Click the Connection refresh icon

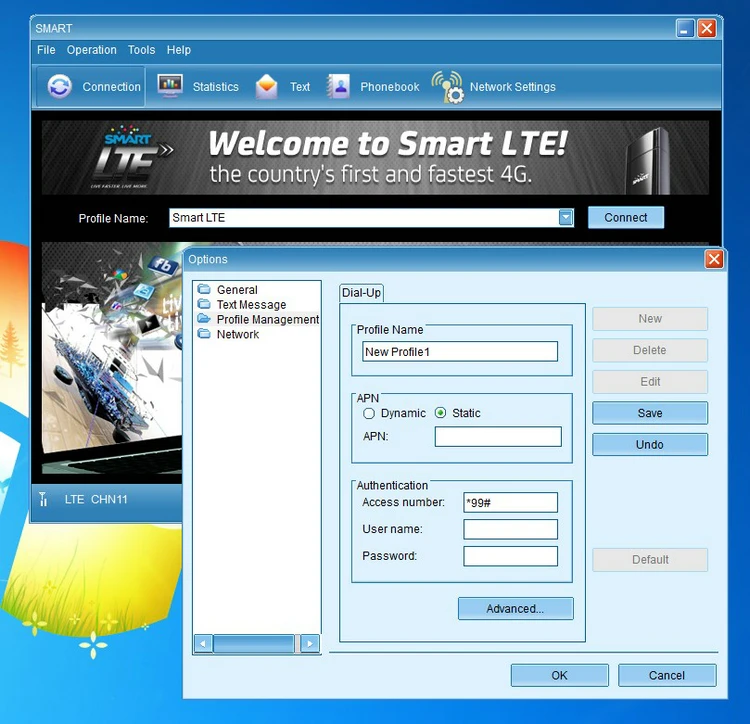pos(60,87)
